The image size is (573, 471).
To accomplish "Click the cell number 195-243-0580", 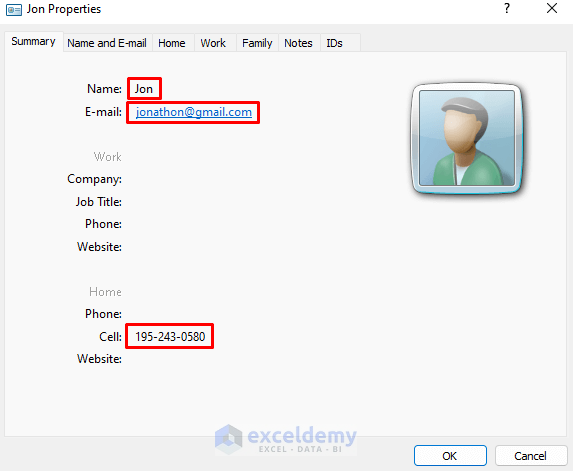I will [x=170, y=337].
